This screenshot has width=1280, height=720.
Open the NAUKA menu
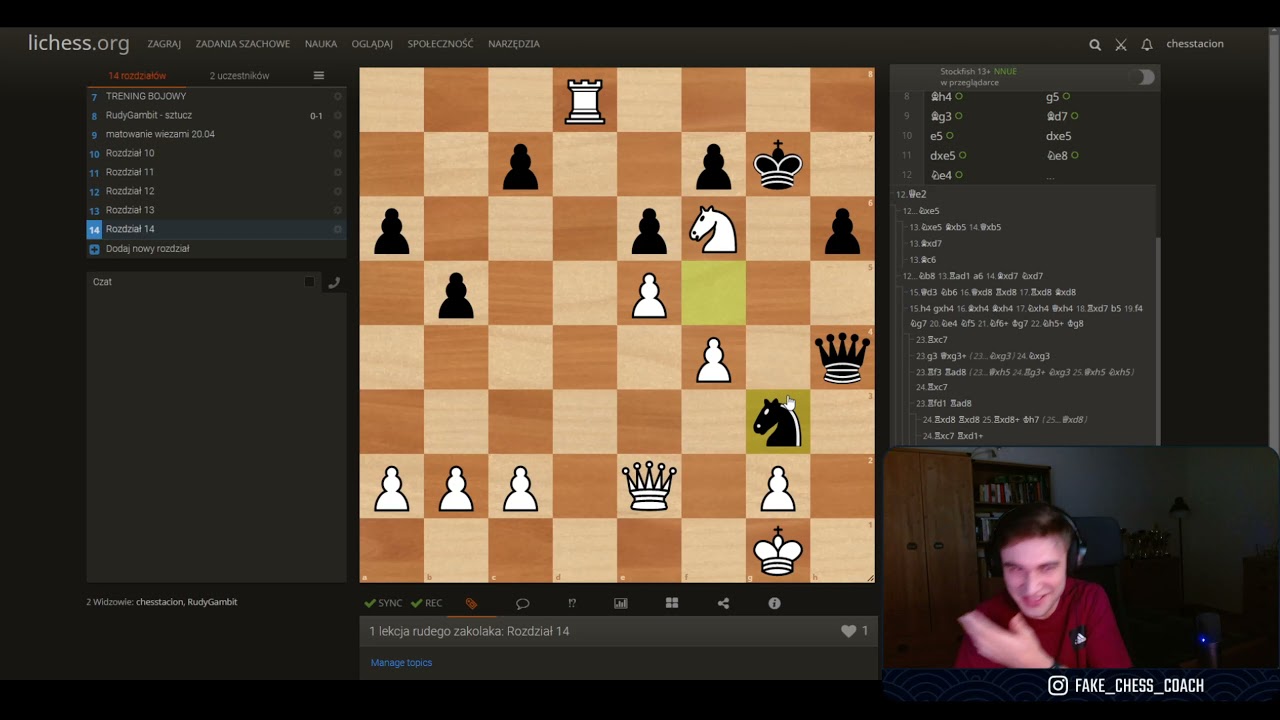321,44
